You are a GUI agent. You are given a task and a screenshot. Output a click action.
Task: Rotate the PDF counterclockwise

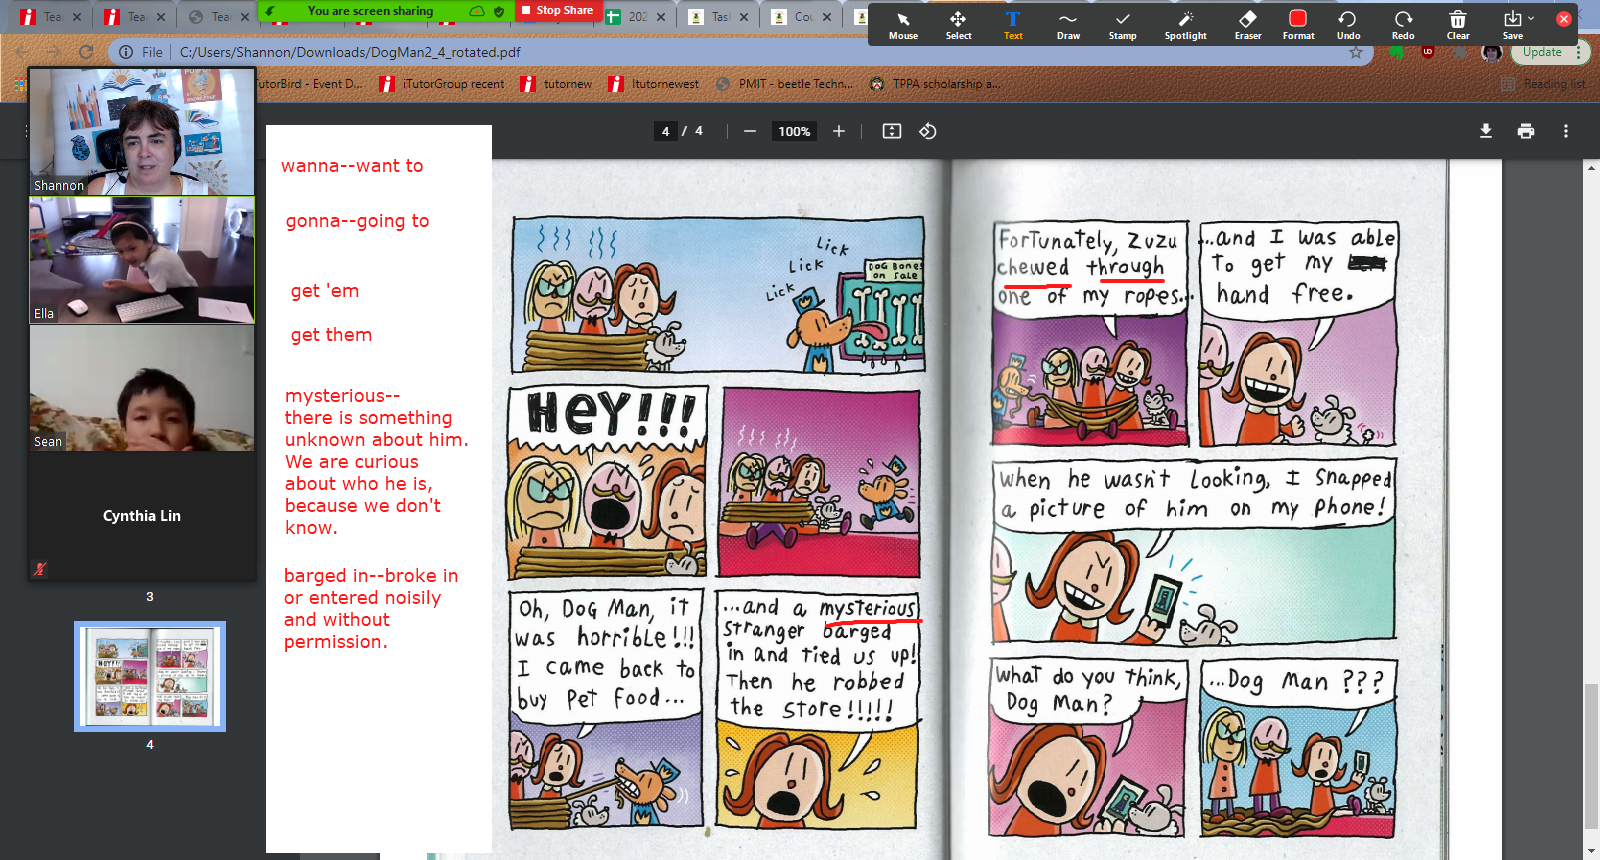(x=928, y=131)
